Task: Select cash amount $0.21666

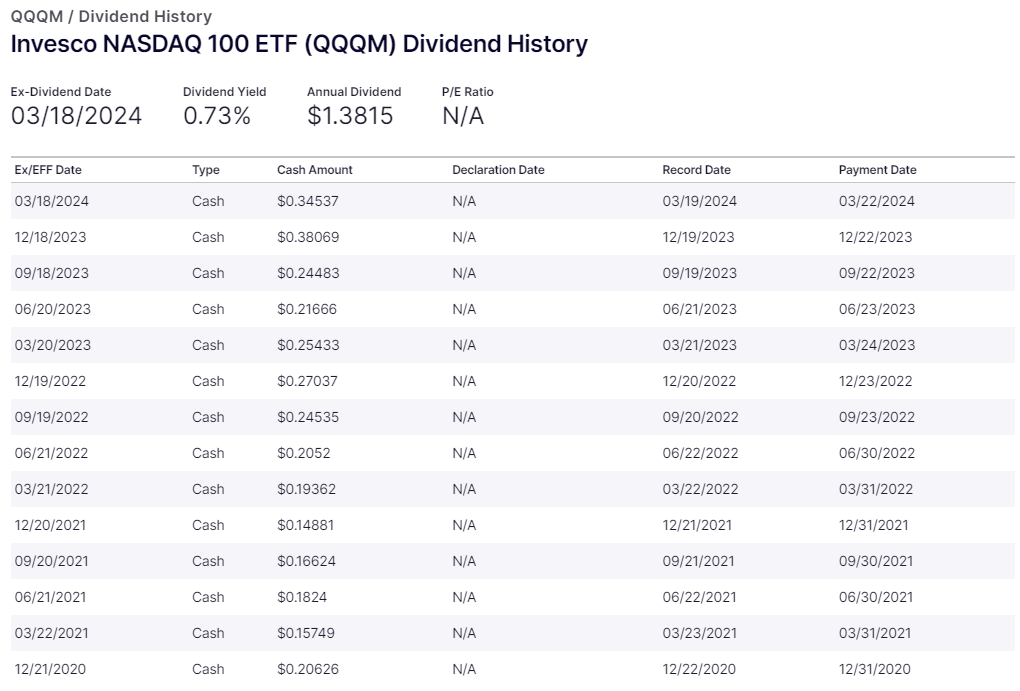Action: (x=307, y=309)
